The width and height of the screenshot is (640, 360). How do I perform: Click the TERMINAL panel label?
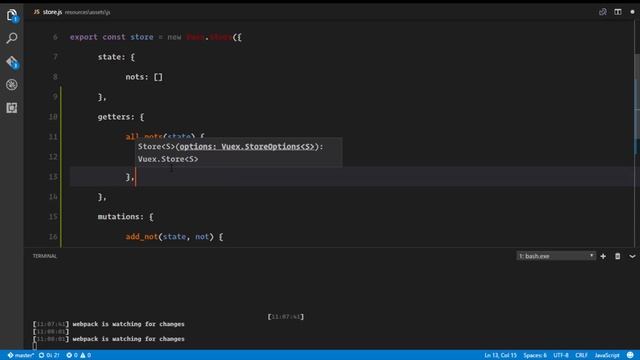coord(45,256)
